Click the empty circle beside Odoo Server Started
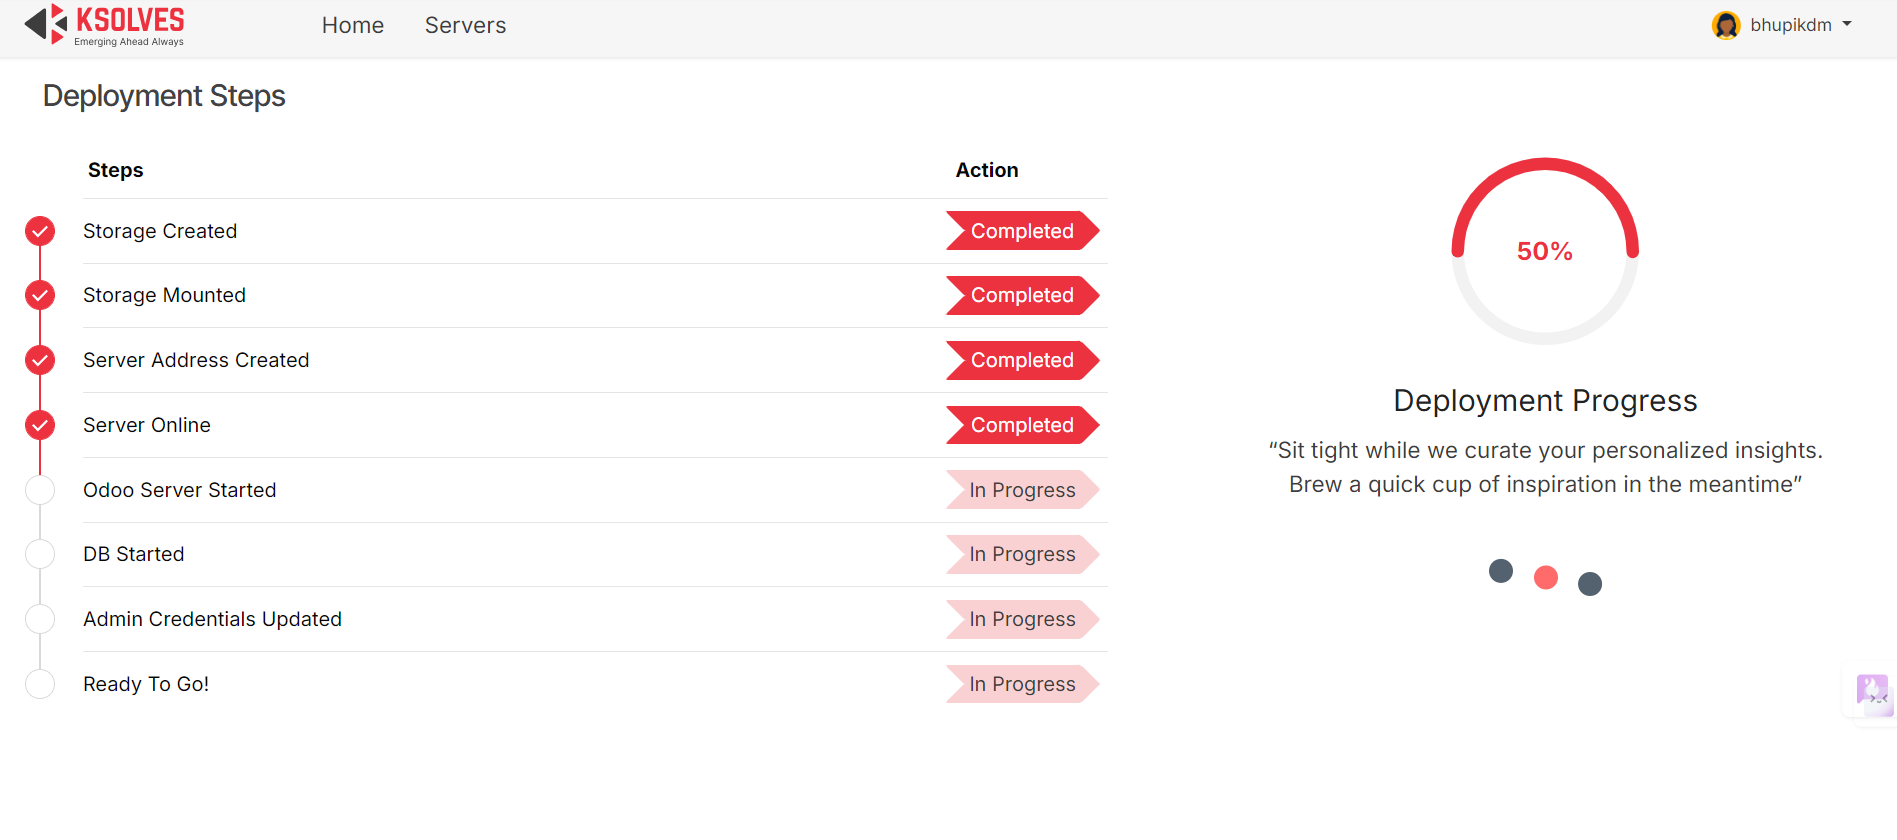The height and width of the screenshot is (840, 1897). click(x=40, y=490)
